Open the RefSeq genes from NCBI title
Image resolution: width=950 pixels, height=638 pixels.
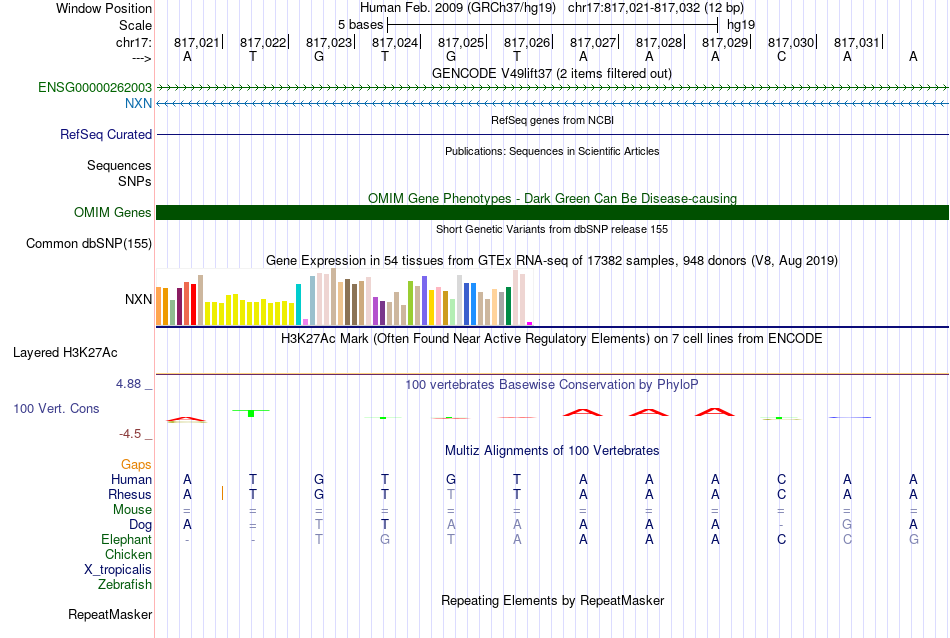click(x=552, y=120)
